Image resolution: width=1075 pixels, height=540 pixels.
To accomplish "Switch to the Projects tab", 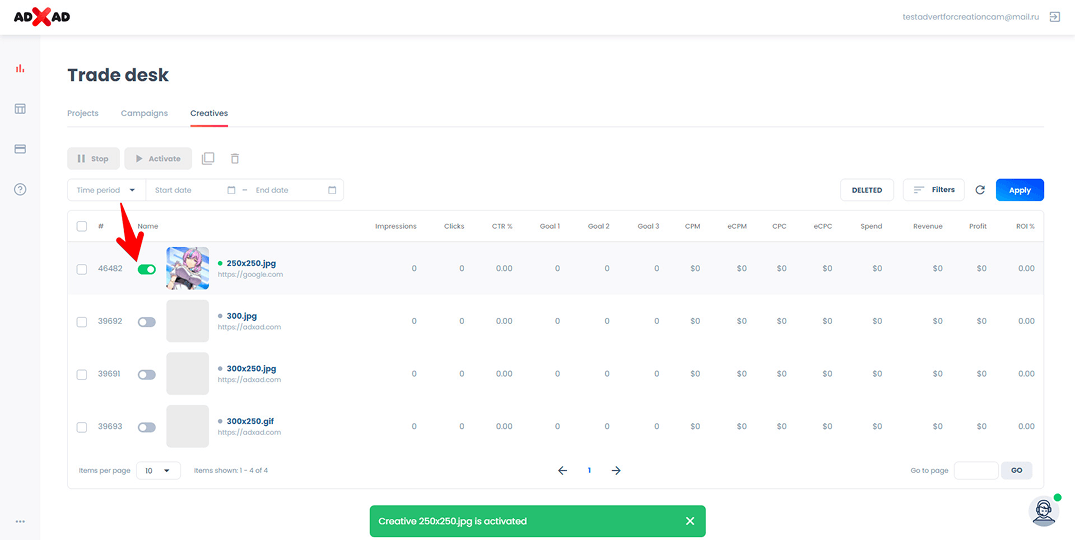I will tap(83, 113).
